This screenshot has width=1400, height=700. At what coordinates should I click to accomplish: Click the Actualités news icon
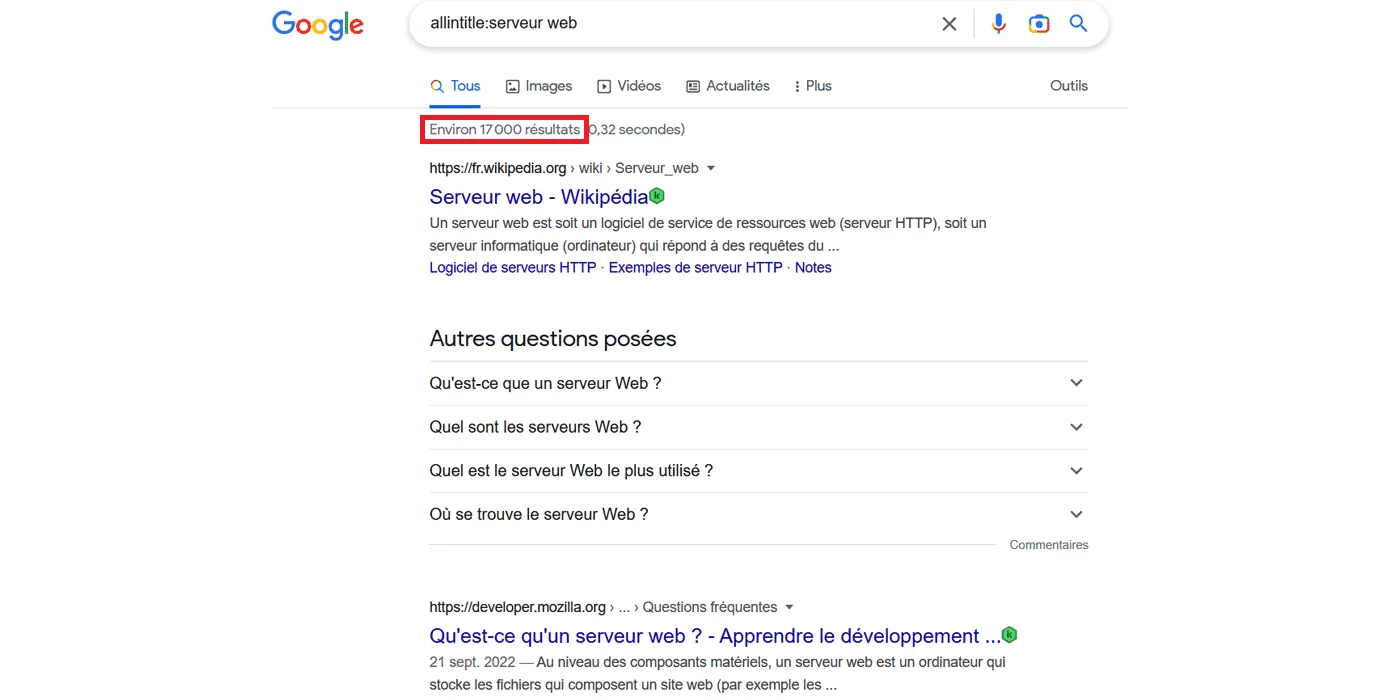pyautogui.click(x=692, y=86)
